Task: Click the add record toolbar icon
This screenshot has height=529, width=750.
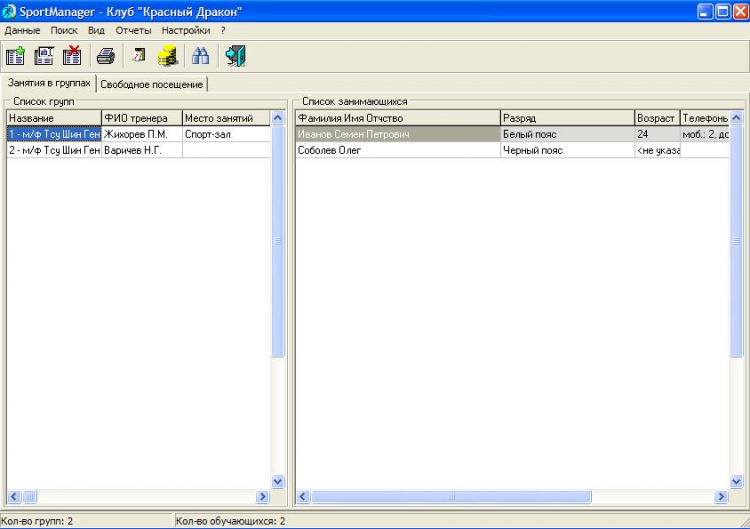Action: coord(15,56)
